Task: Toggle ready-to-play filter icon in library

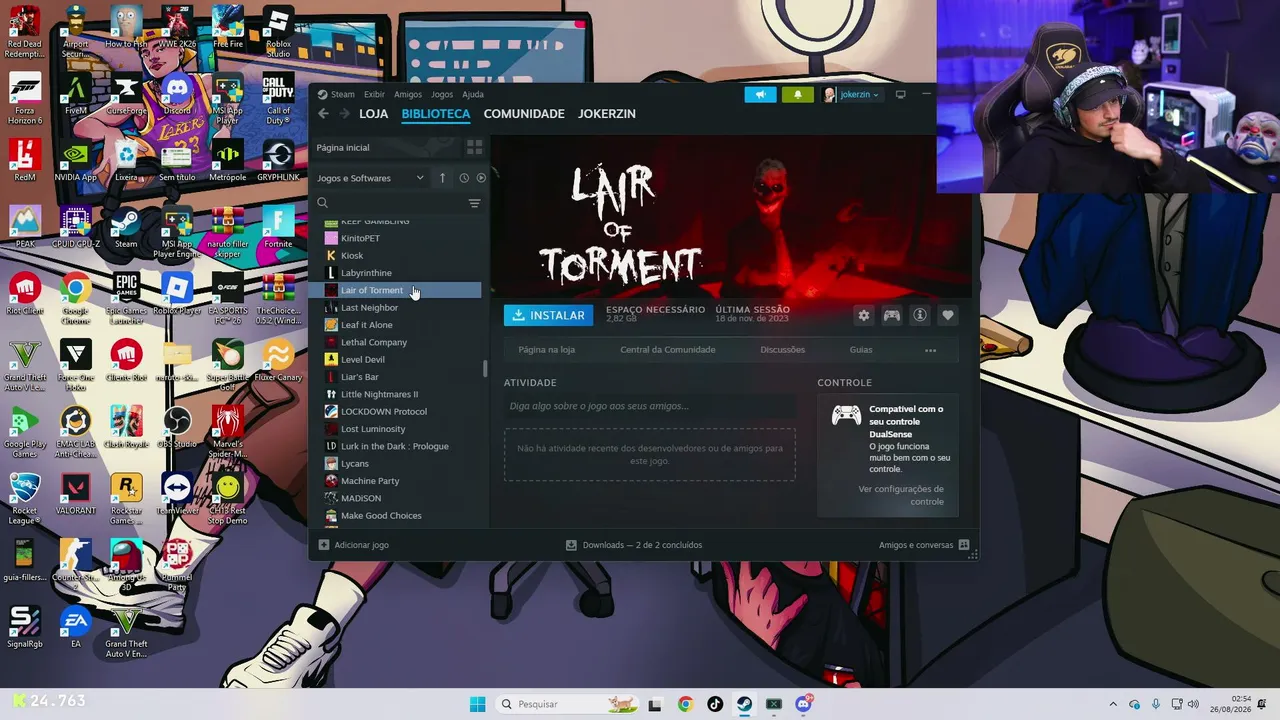Action: [481, 178]
